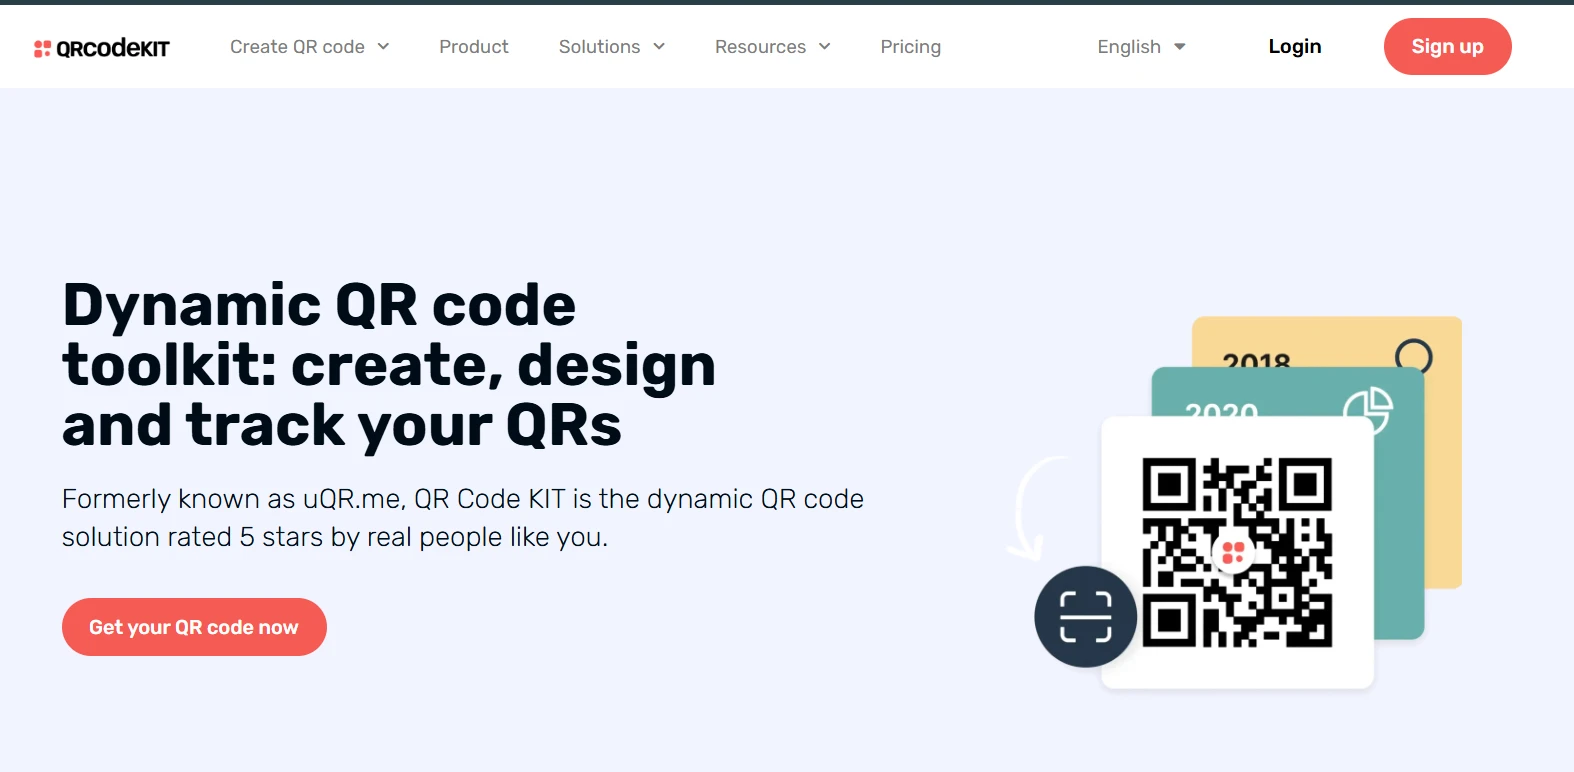Click the pie chart icon on the teal card
Screen dimensions: 1574x772
click(1367, 409)
